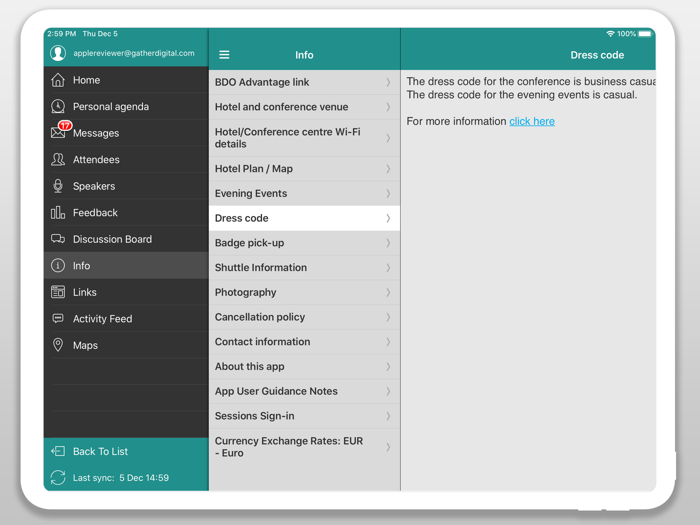Click the Personal agenda clock icon
This screenshot has height=525, width=700.
point(58,106)
